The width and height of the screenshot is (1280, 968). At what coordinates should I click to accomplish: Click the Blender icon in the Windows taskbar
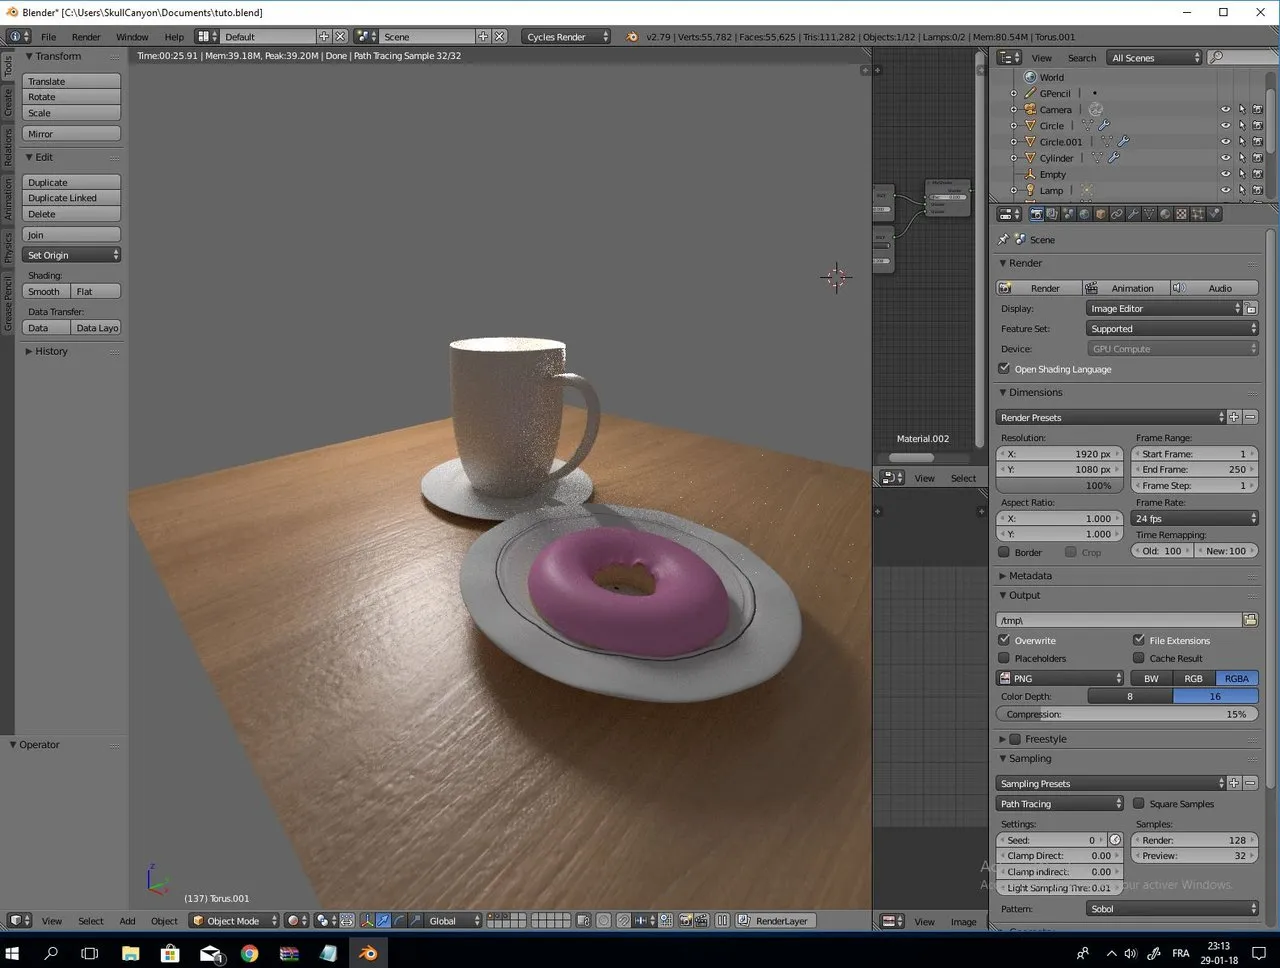pyautogui.click(x=368, y=953)
